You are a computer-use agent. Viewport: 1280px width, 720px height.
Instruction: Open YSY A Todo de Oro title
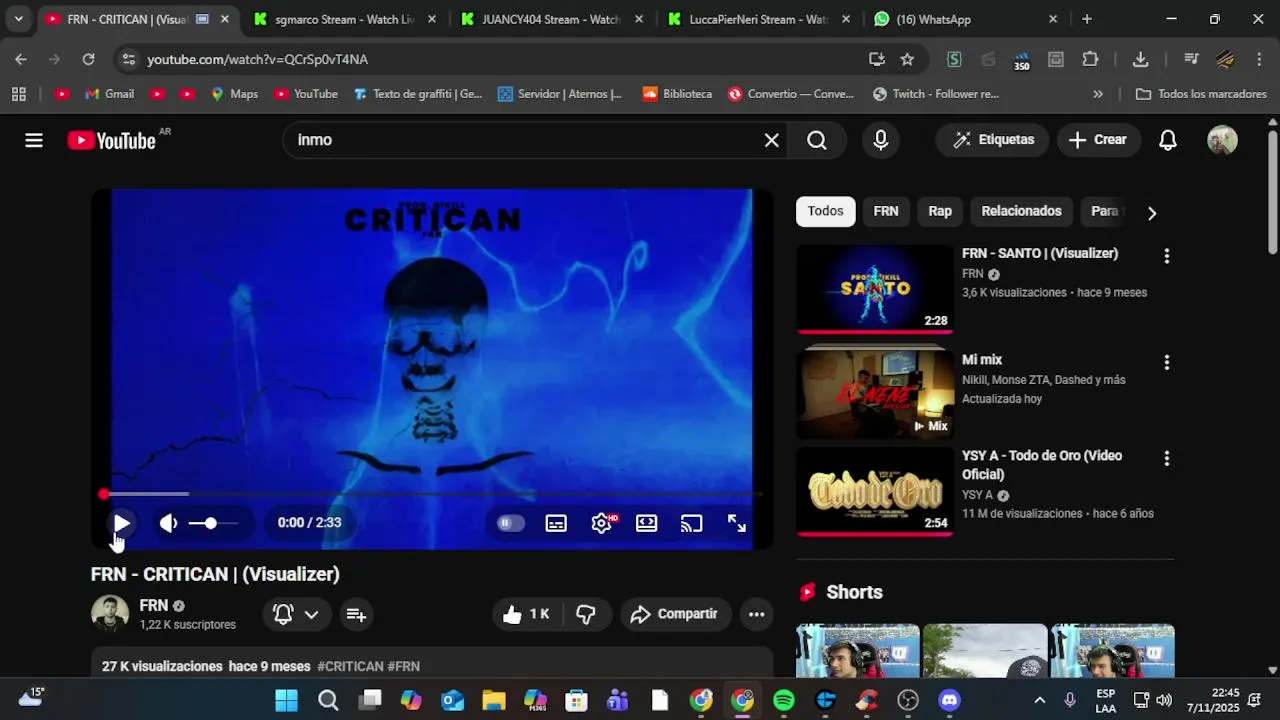1042,465
